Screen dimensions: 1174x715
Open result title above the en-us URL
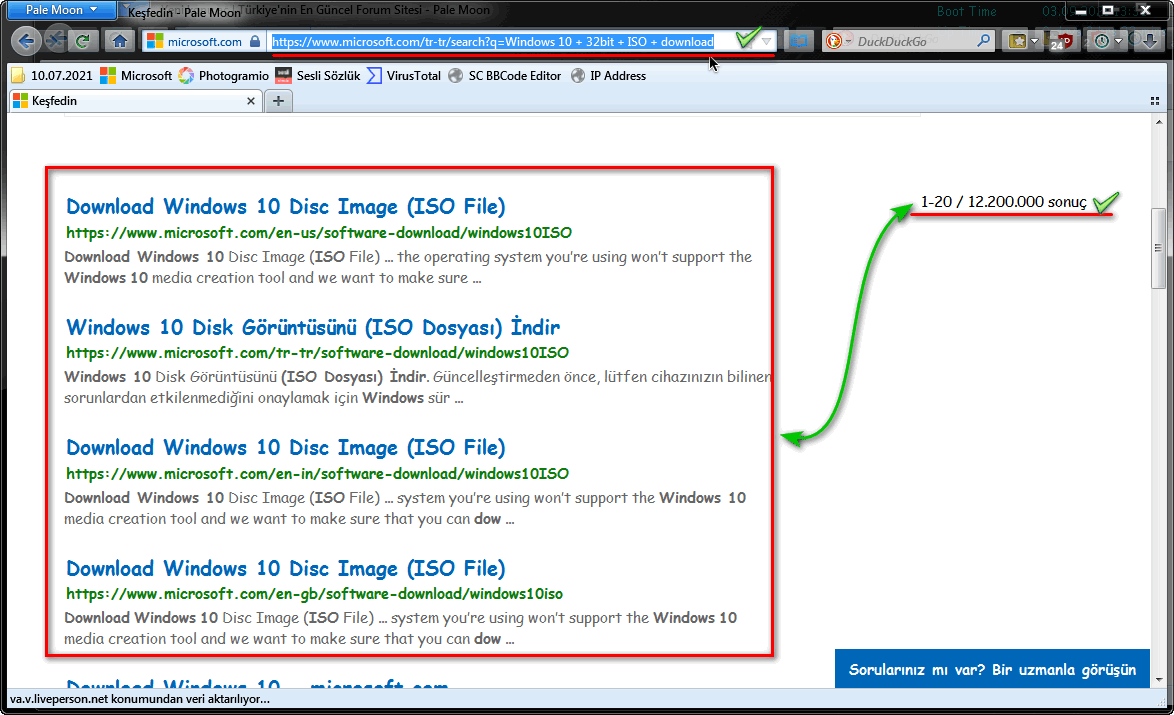[285, 207]
